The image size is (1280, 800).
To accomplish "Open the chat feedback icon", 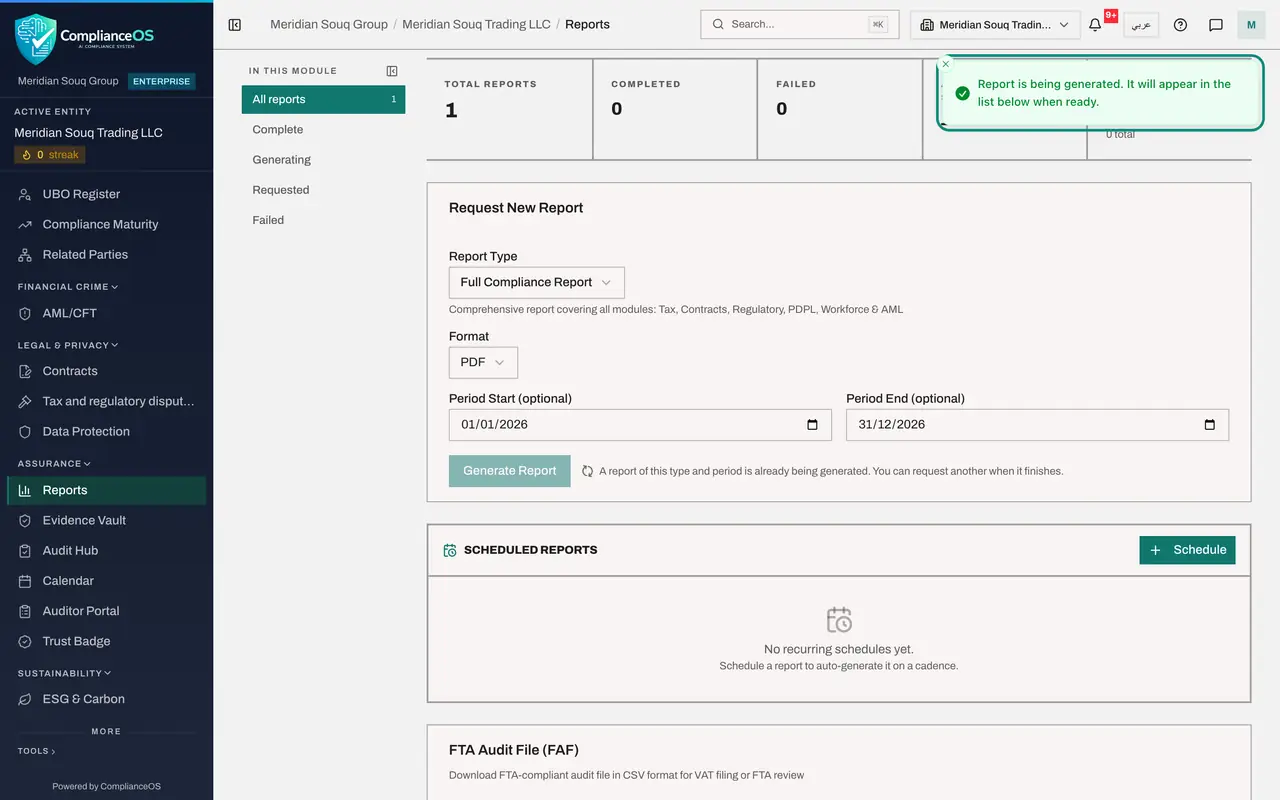I will tap(1216, 25).
